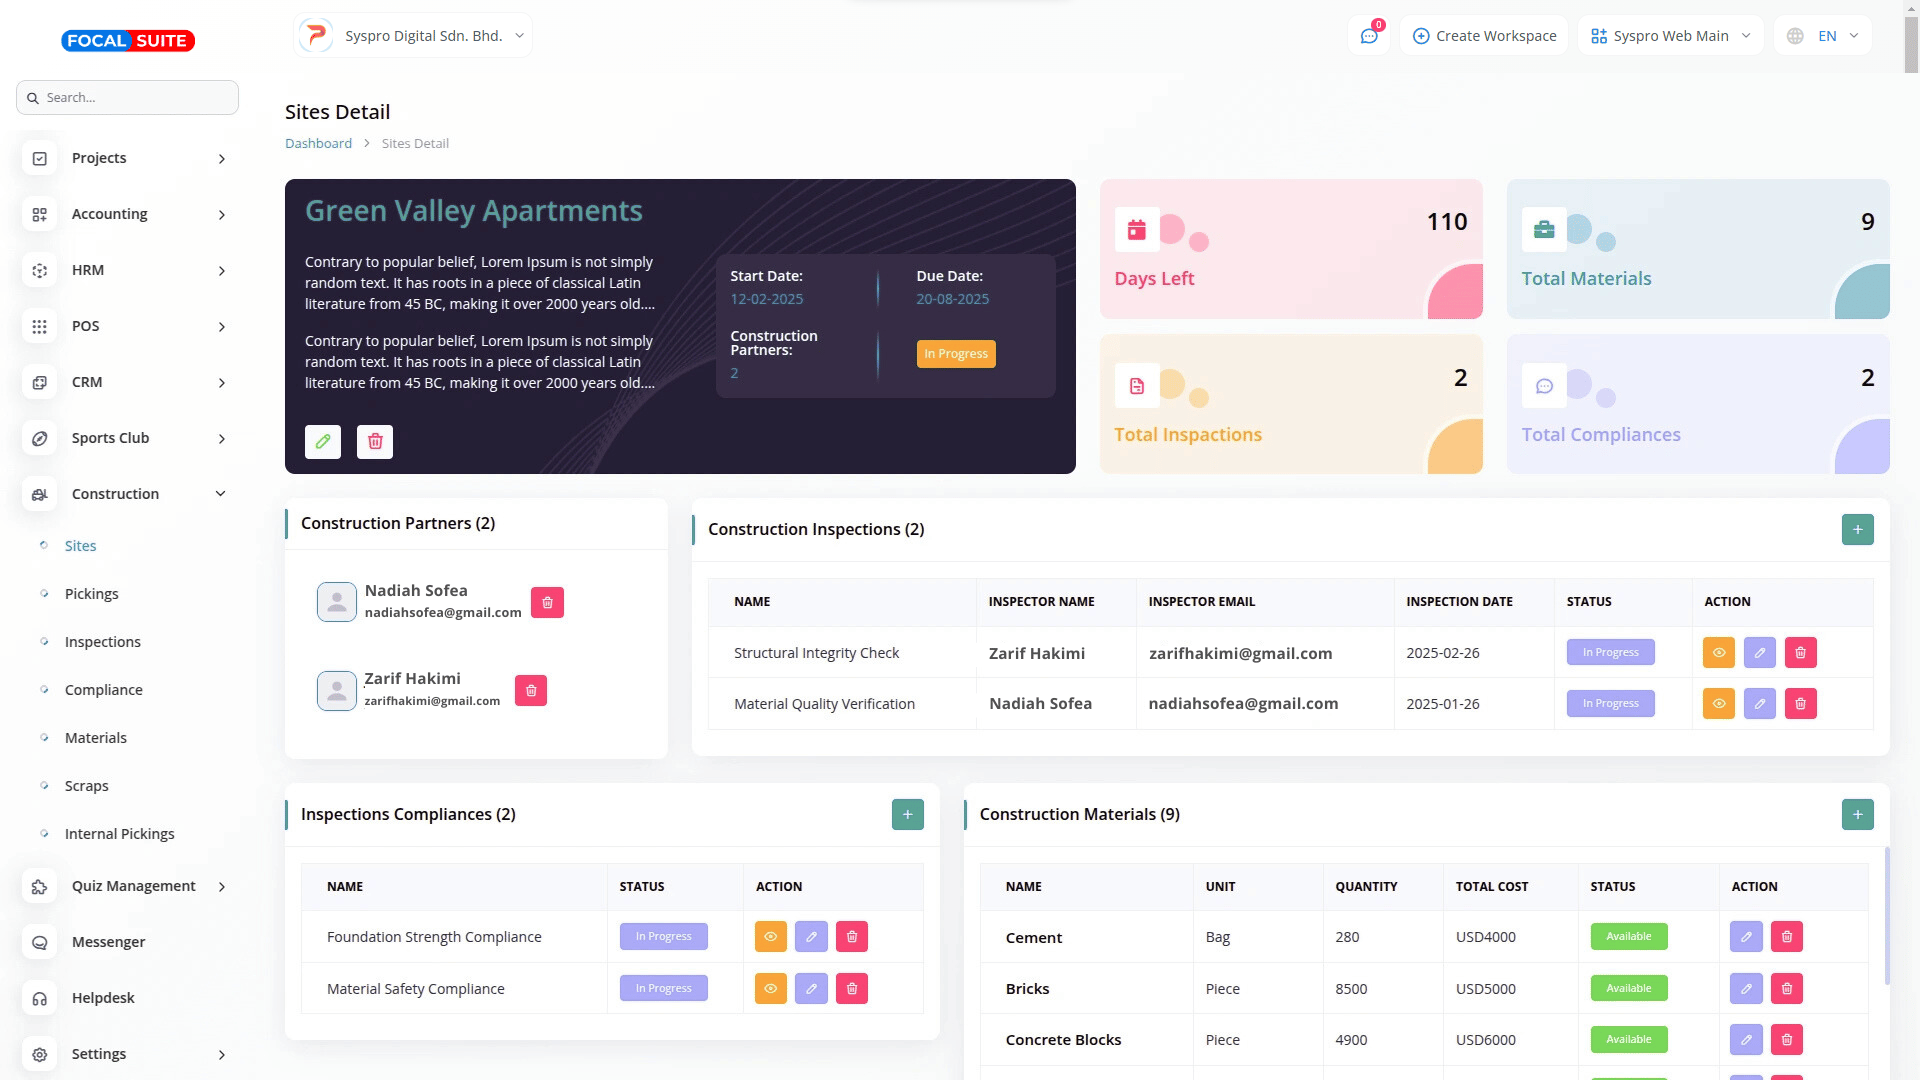View Material Safety Compliance with eye icon
Image resolution: width=1920 pixels, height=1080 pixels.
pyautogui.click(x=770, y=988)
